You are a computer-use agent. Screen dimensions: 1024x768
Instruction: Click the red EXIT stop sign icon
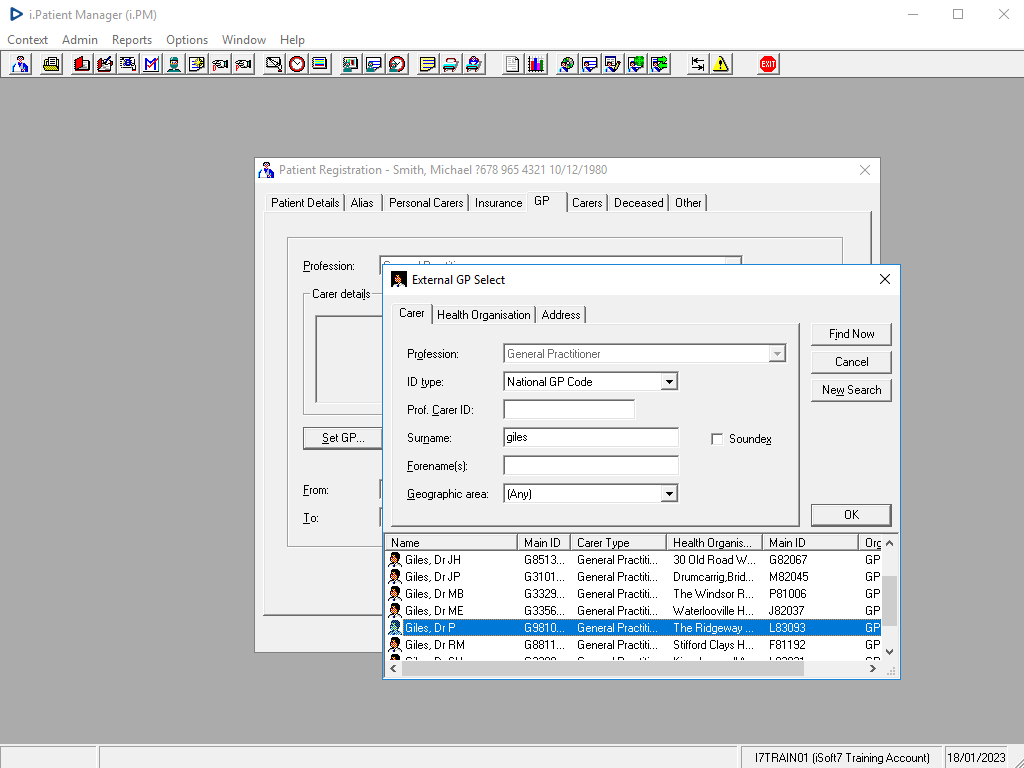pyautogui.click(x=768, y=64)
